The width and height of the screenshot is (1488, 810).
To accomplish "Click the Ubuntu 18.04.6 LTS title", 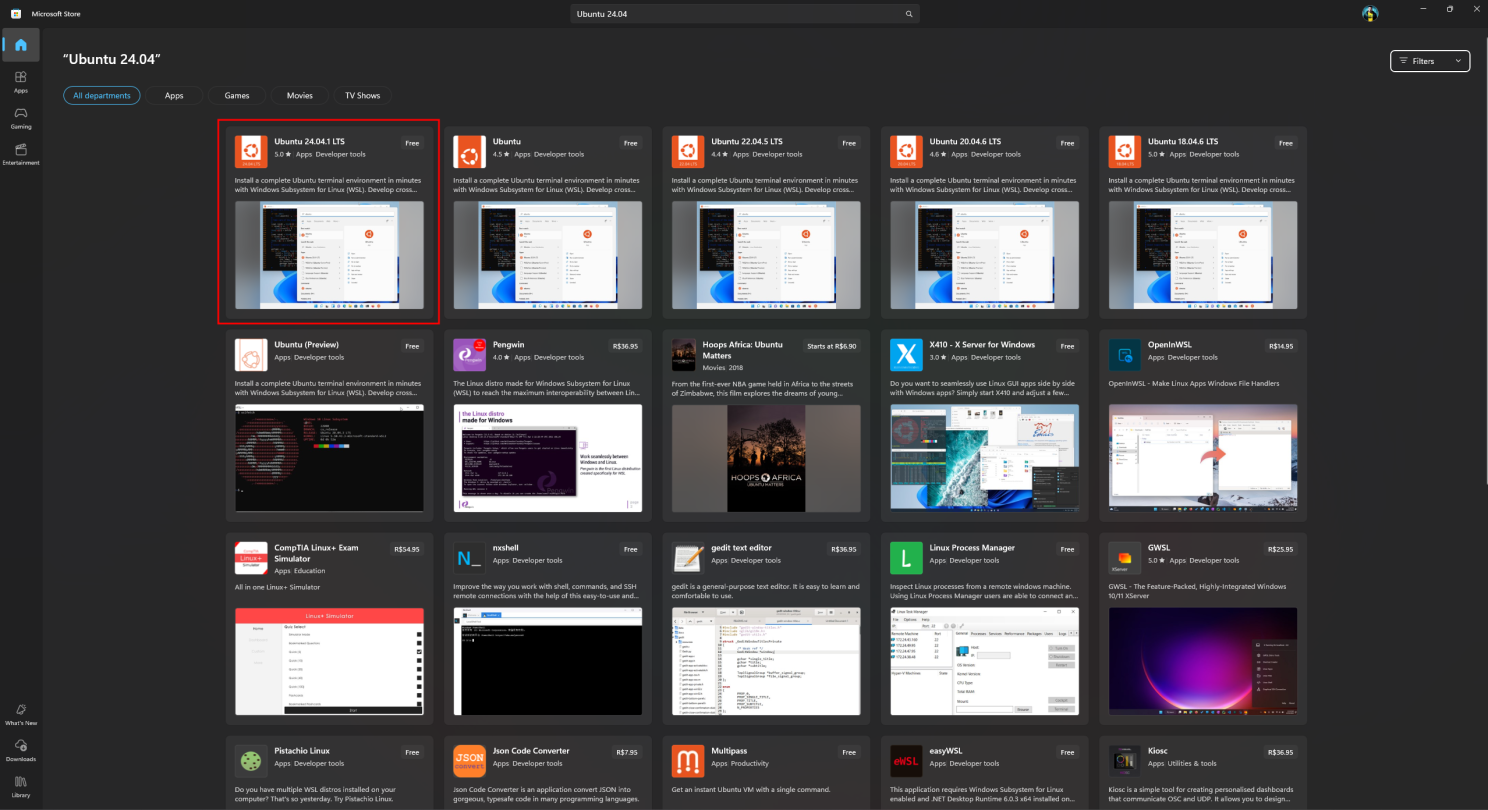I will point(1184,142).
